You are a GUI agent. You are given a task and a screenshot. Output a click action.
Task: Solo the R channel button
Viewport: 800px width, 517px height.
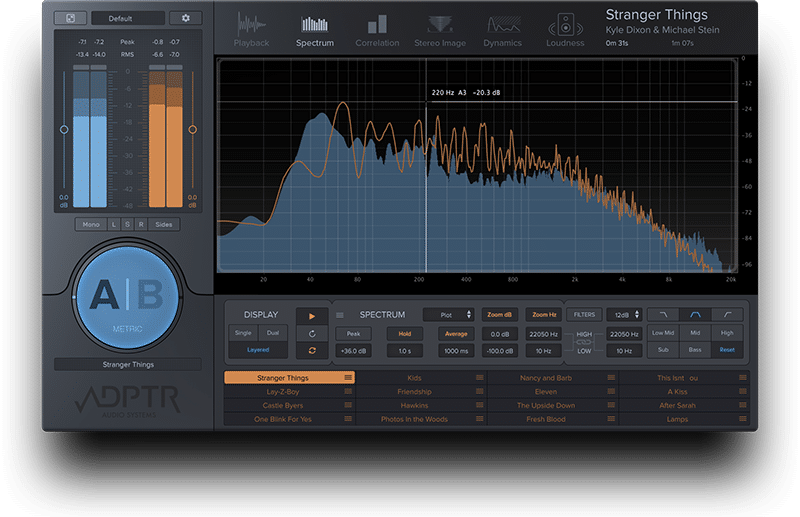tap(141, 224)
